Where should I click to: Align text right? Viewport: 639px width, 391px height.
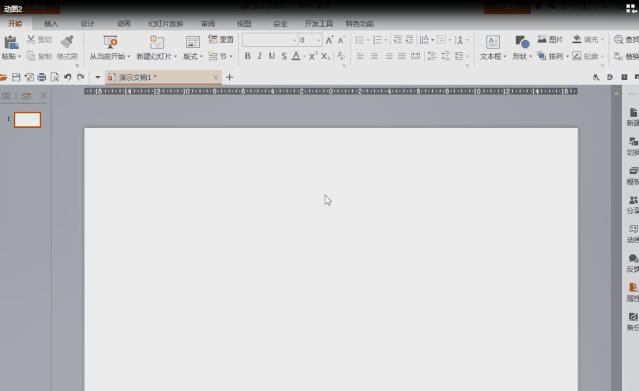[388, 56]
